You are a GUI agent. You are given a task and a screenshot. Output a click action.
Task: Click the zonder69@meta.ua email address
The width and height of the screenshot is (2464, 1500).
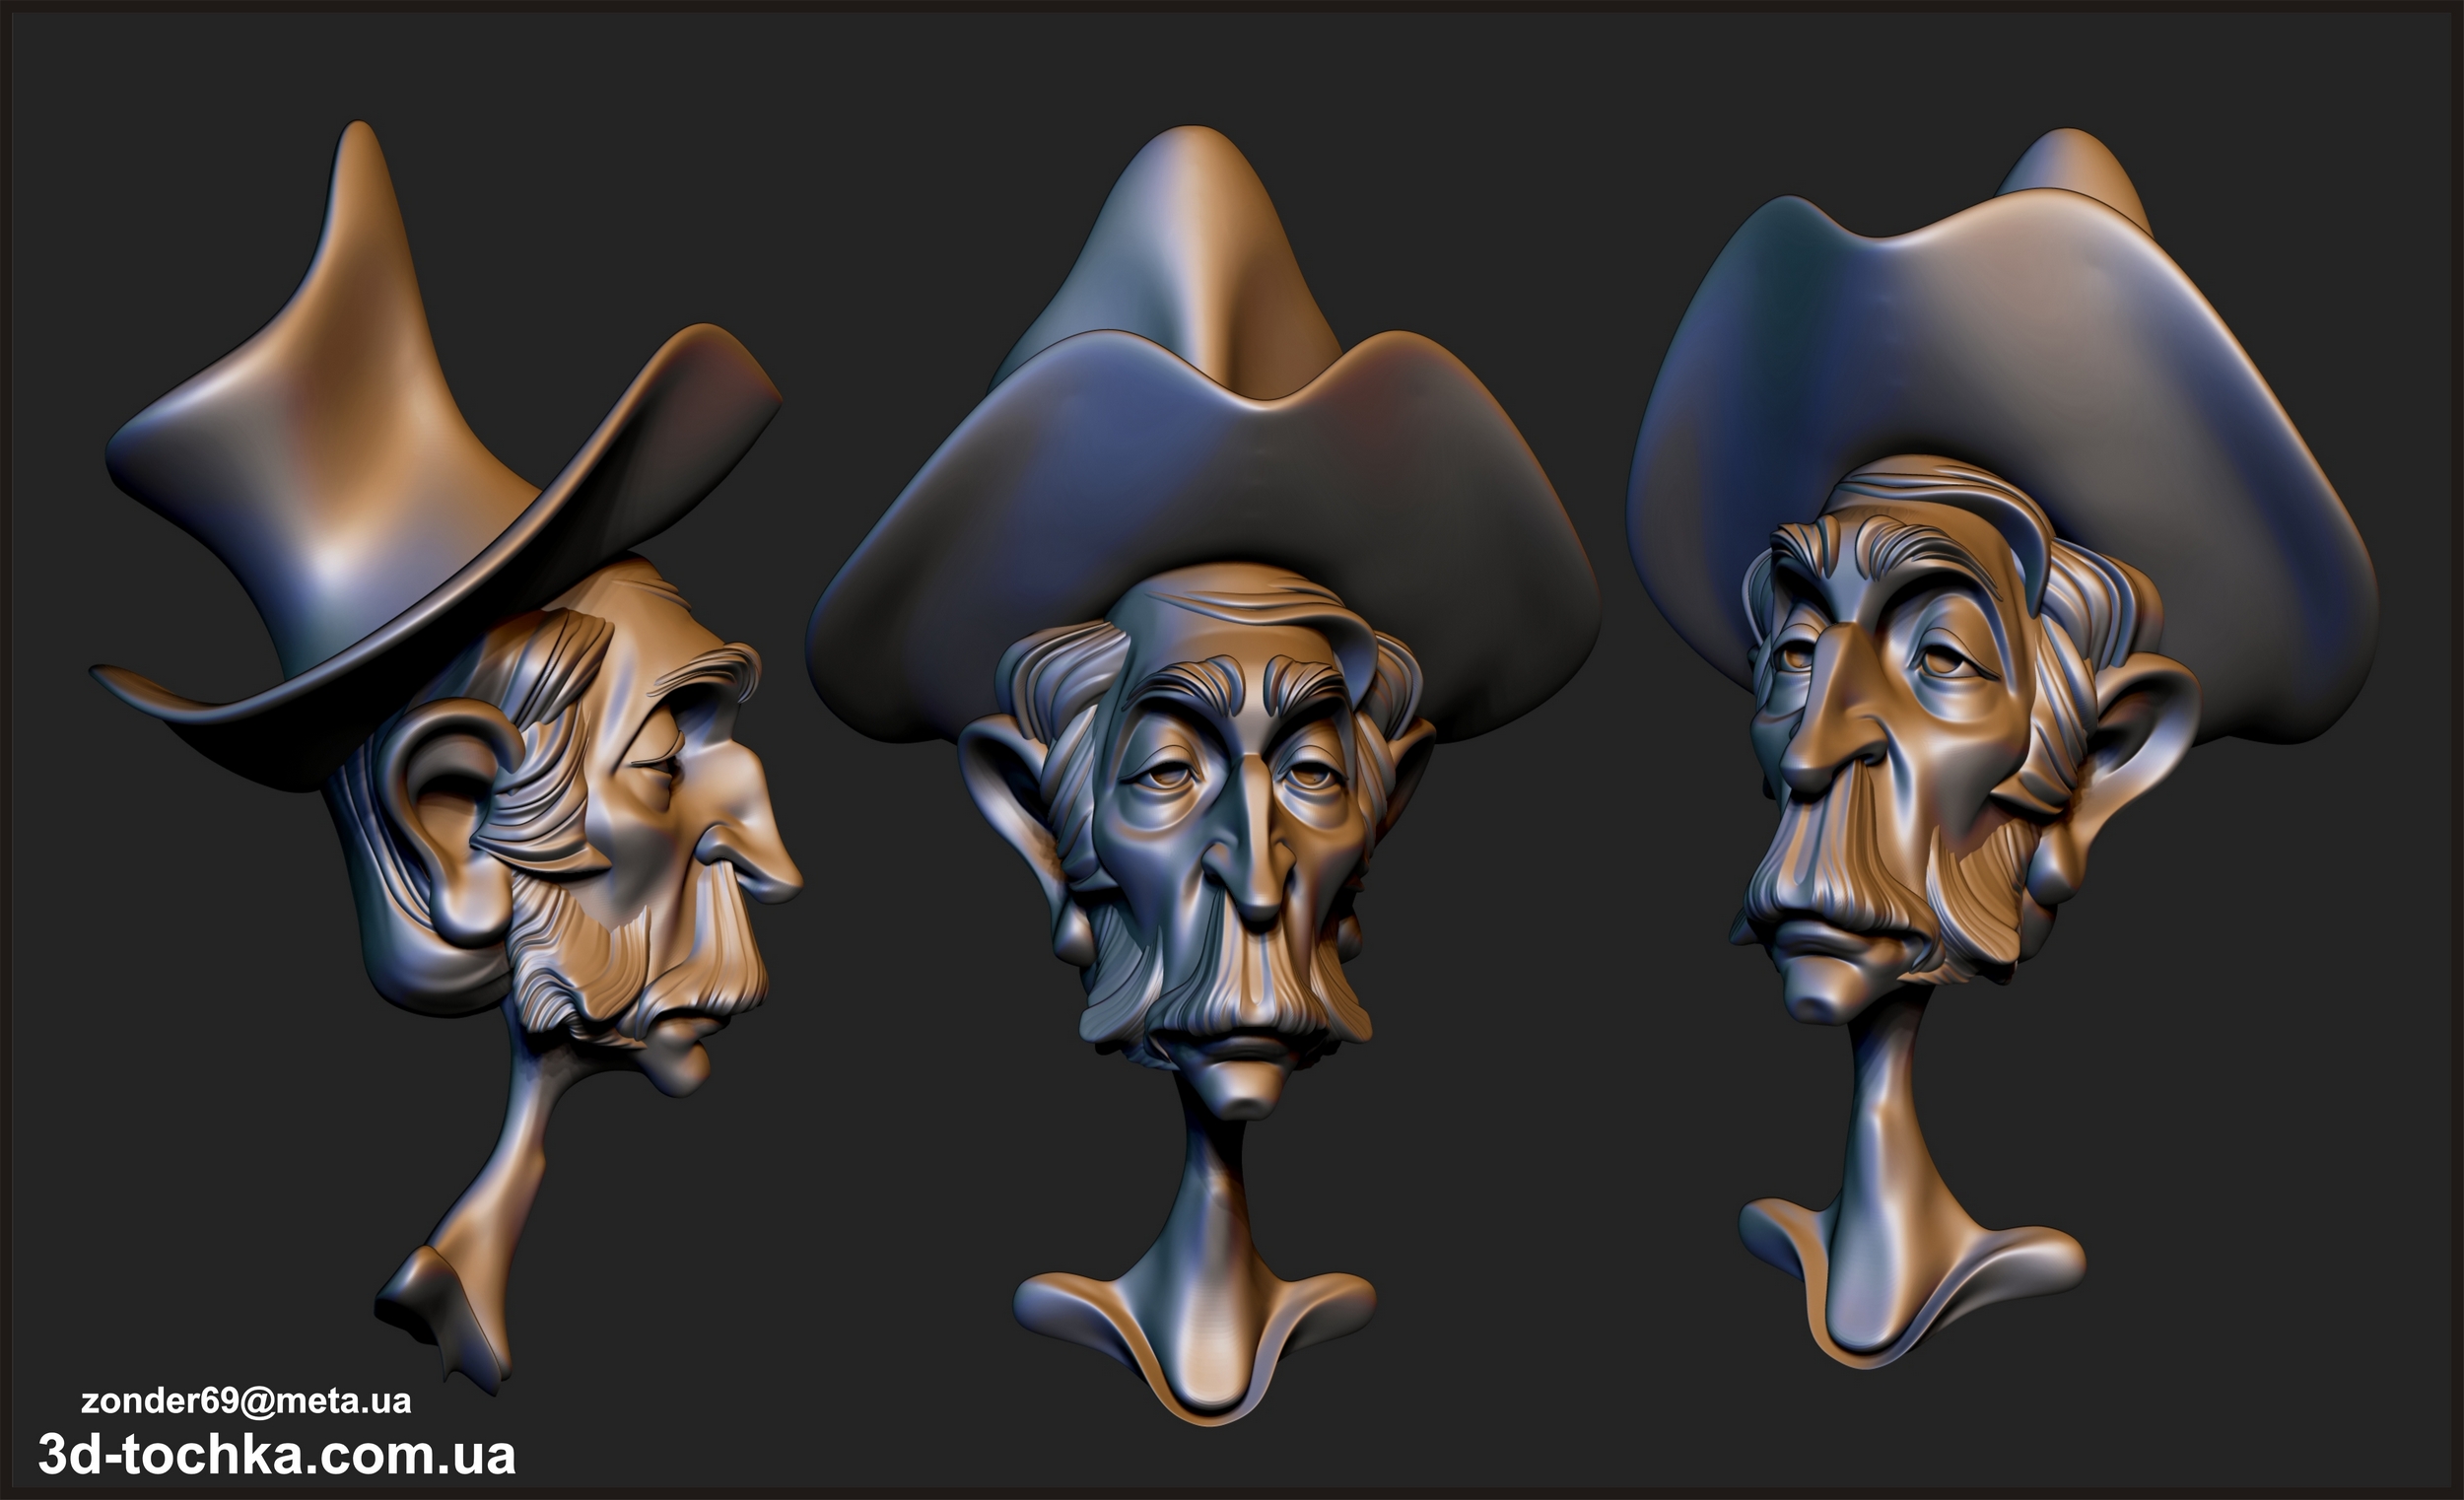[x=246, y=1401]
